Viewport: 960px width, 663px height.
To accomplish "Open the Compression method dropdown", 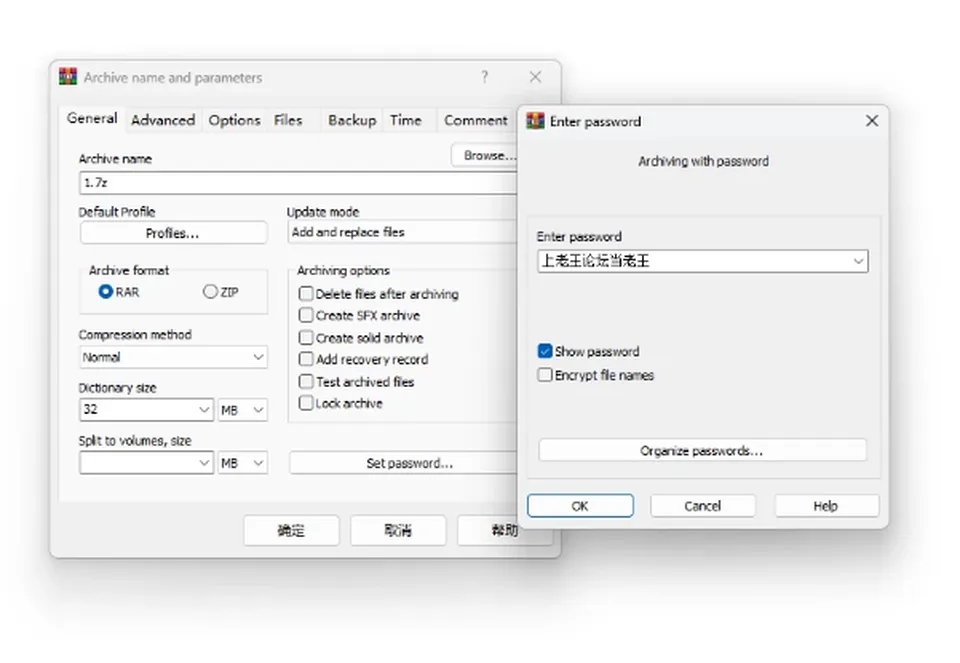I will 173,357.
